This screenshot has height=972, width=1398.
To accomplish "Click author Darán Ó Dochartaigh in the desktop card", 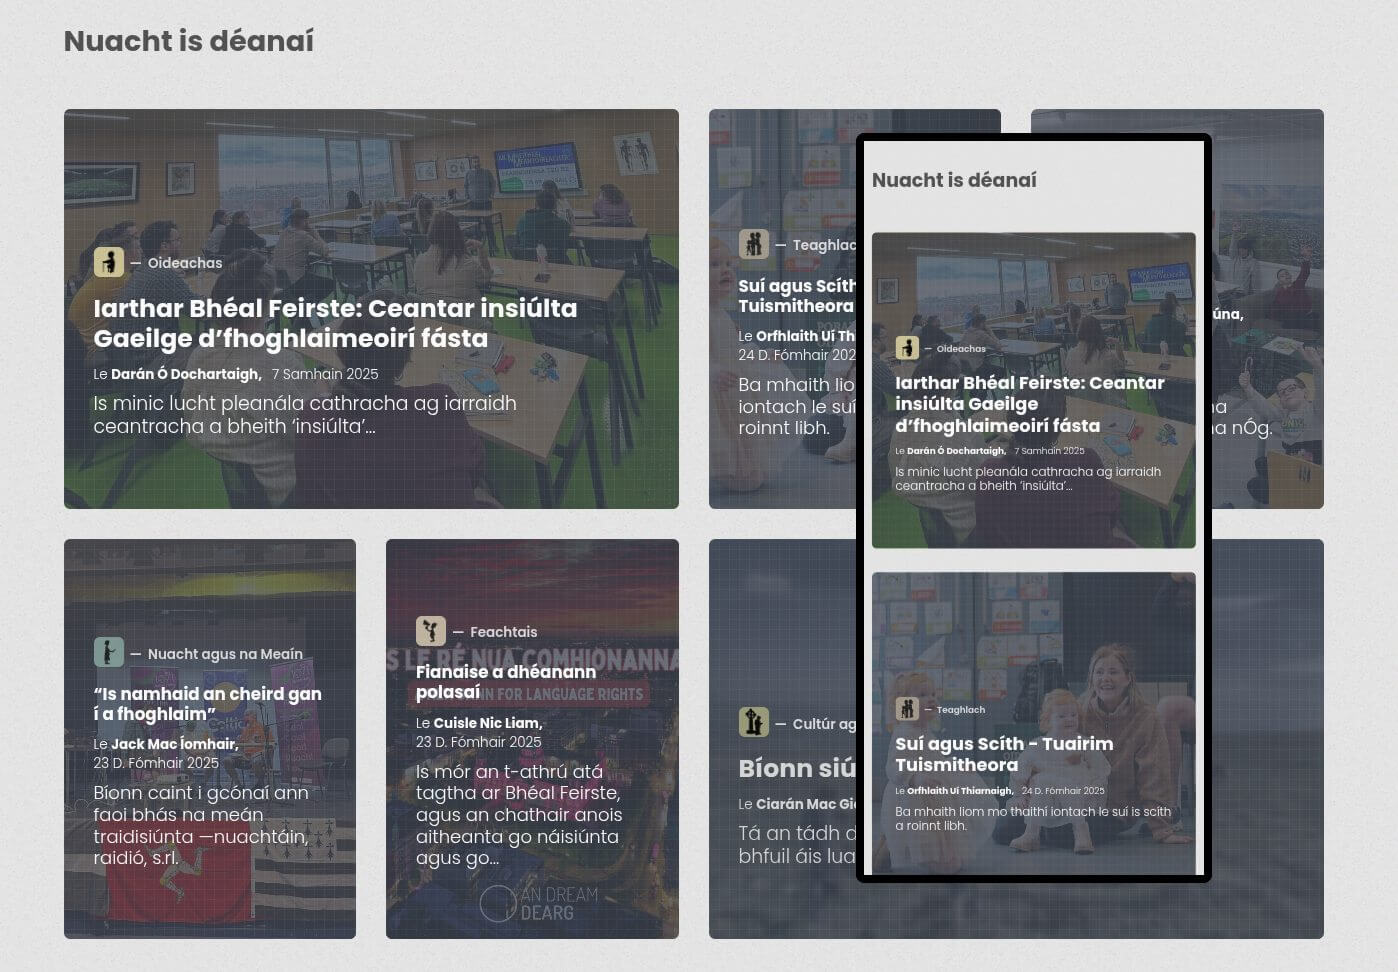I will [185, 374].
